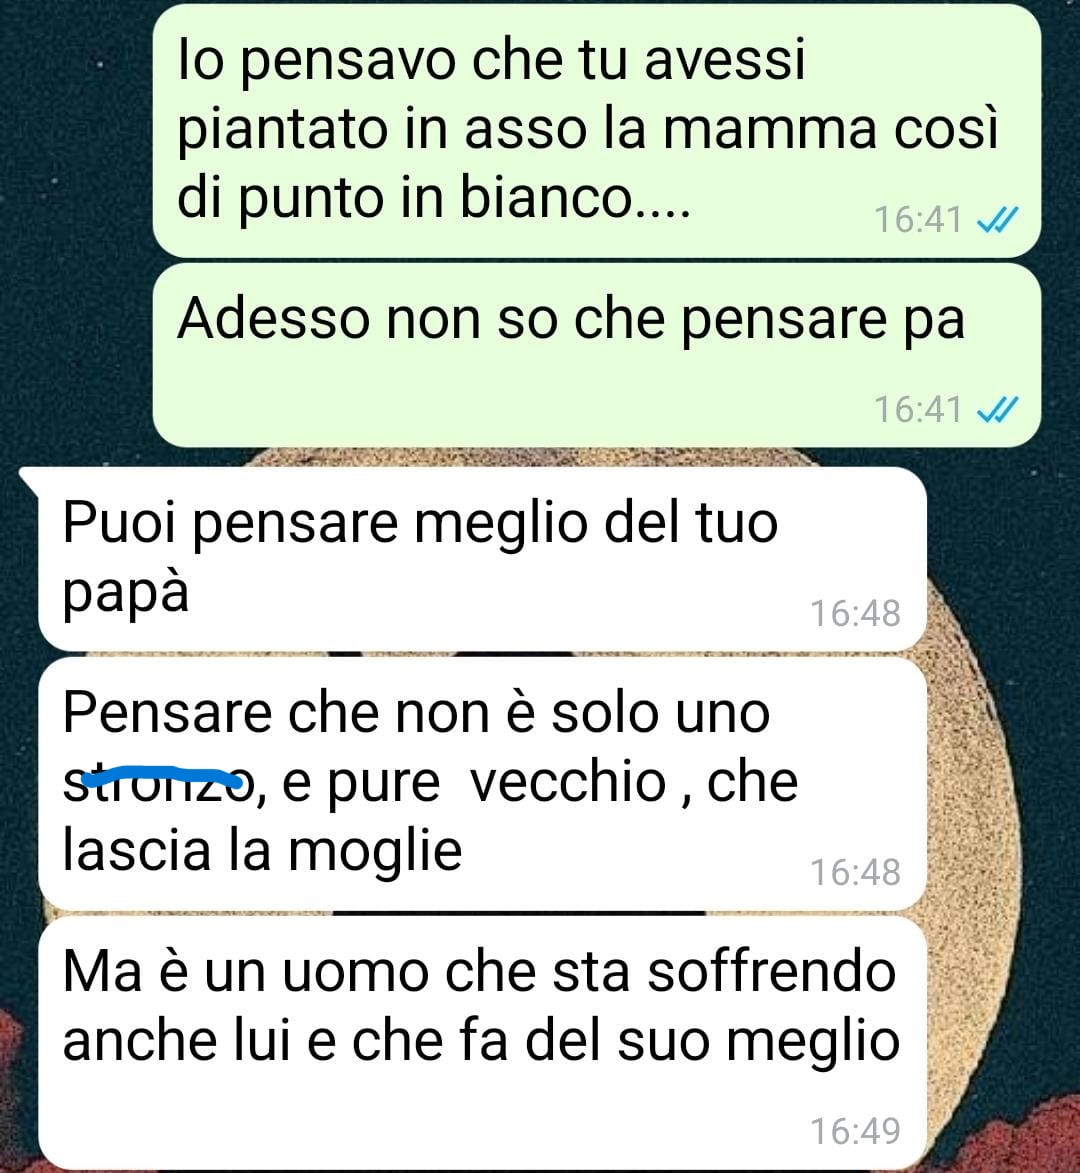Select the 'Io pensavo che tu avessi' message bubble
The height and width of the screenshot is (1173, 1080).
point(596,130)
